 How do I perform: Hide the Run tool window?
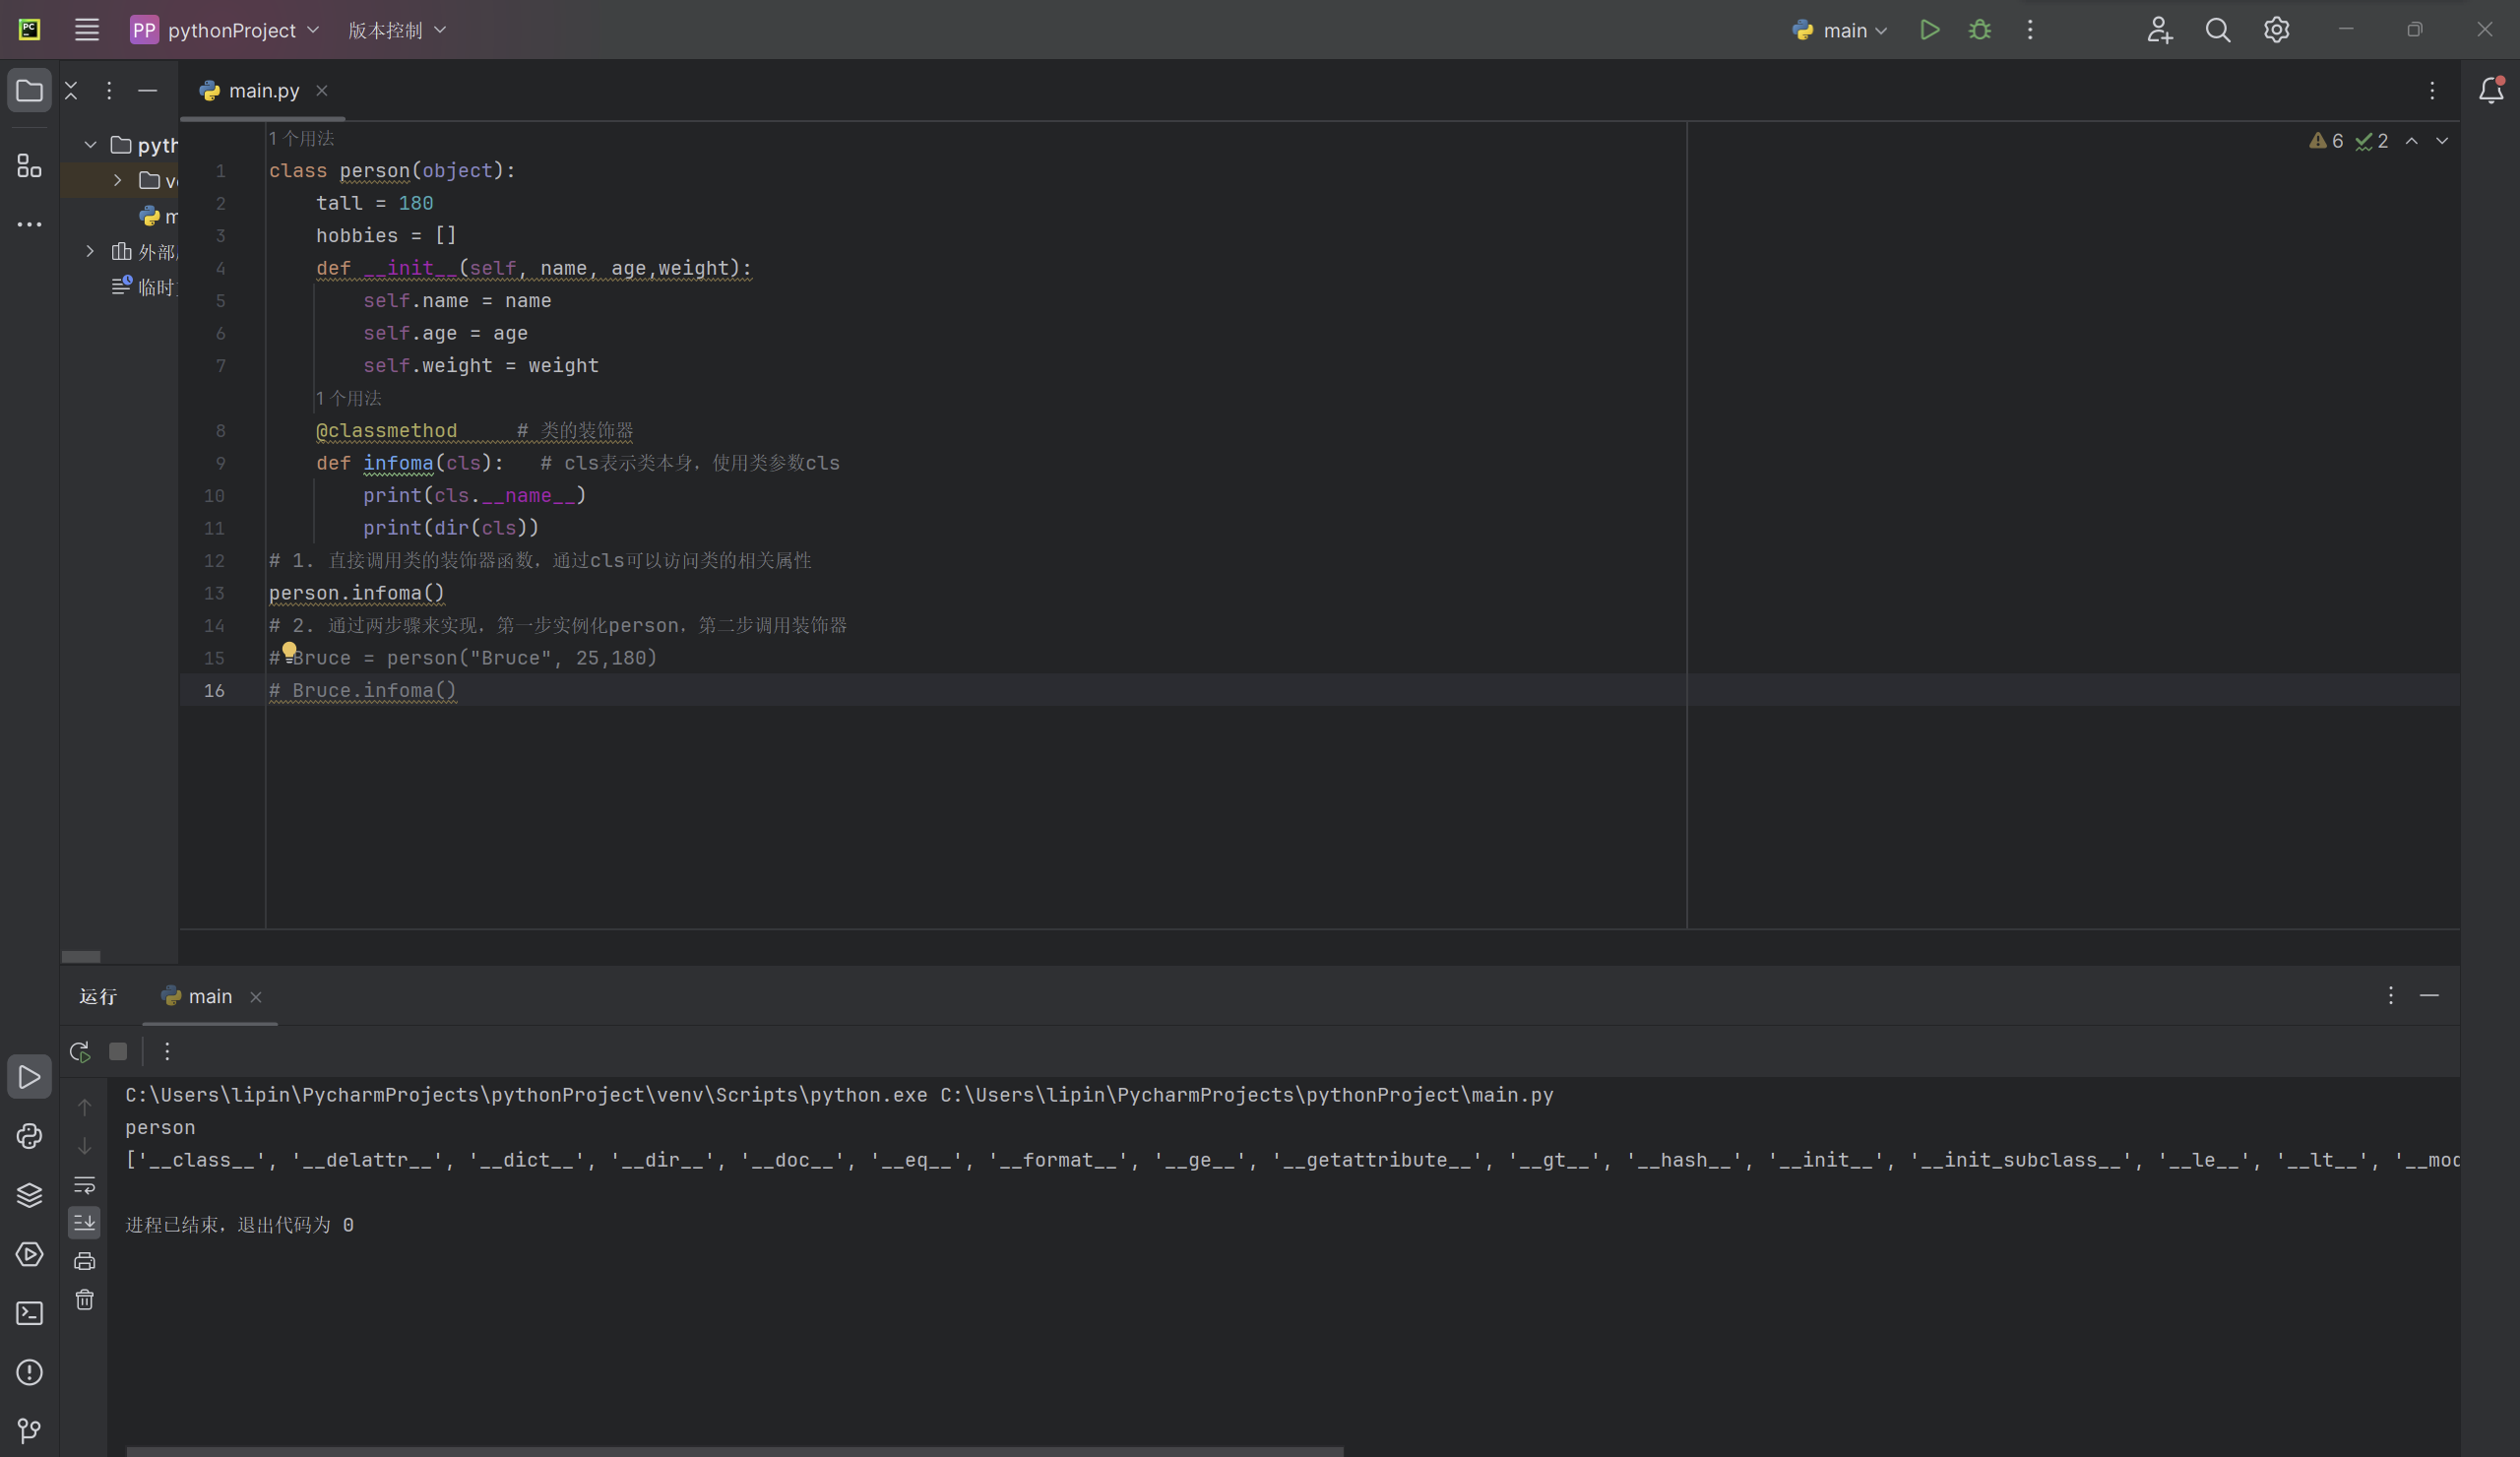click(x=2429, y=996)
